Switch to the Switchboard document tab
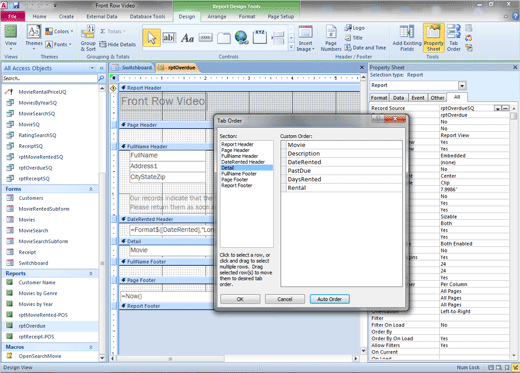Viewport: 520px width, 373px height. (x=133, y=68)
